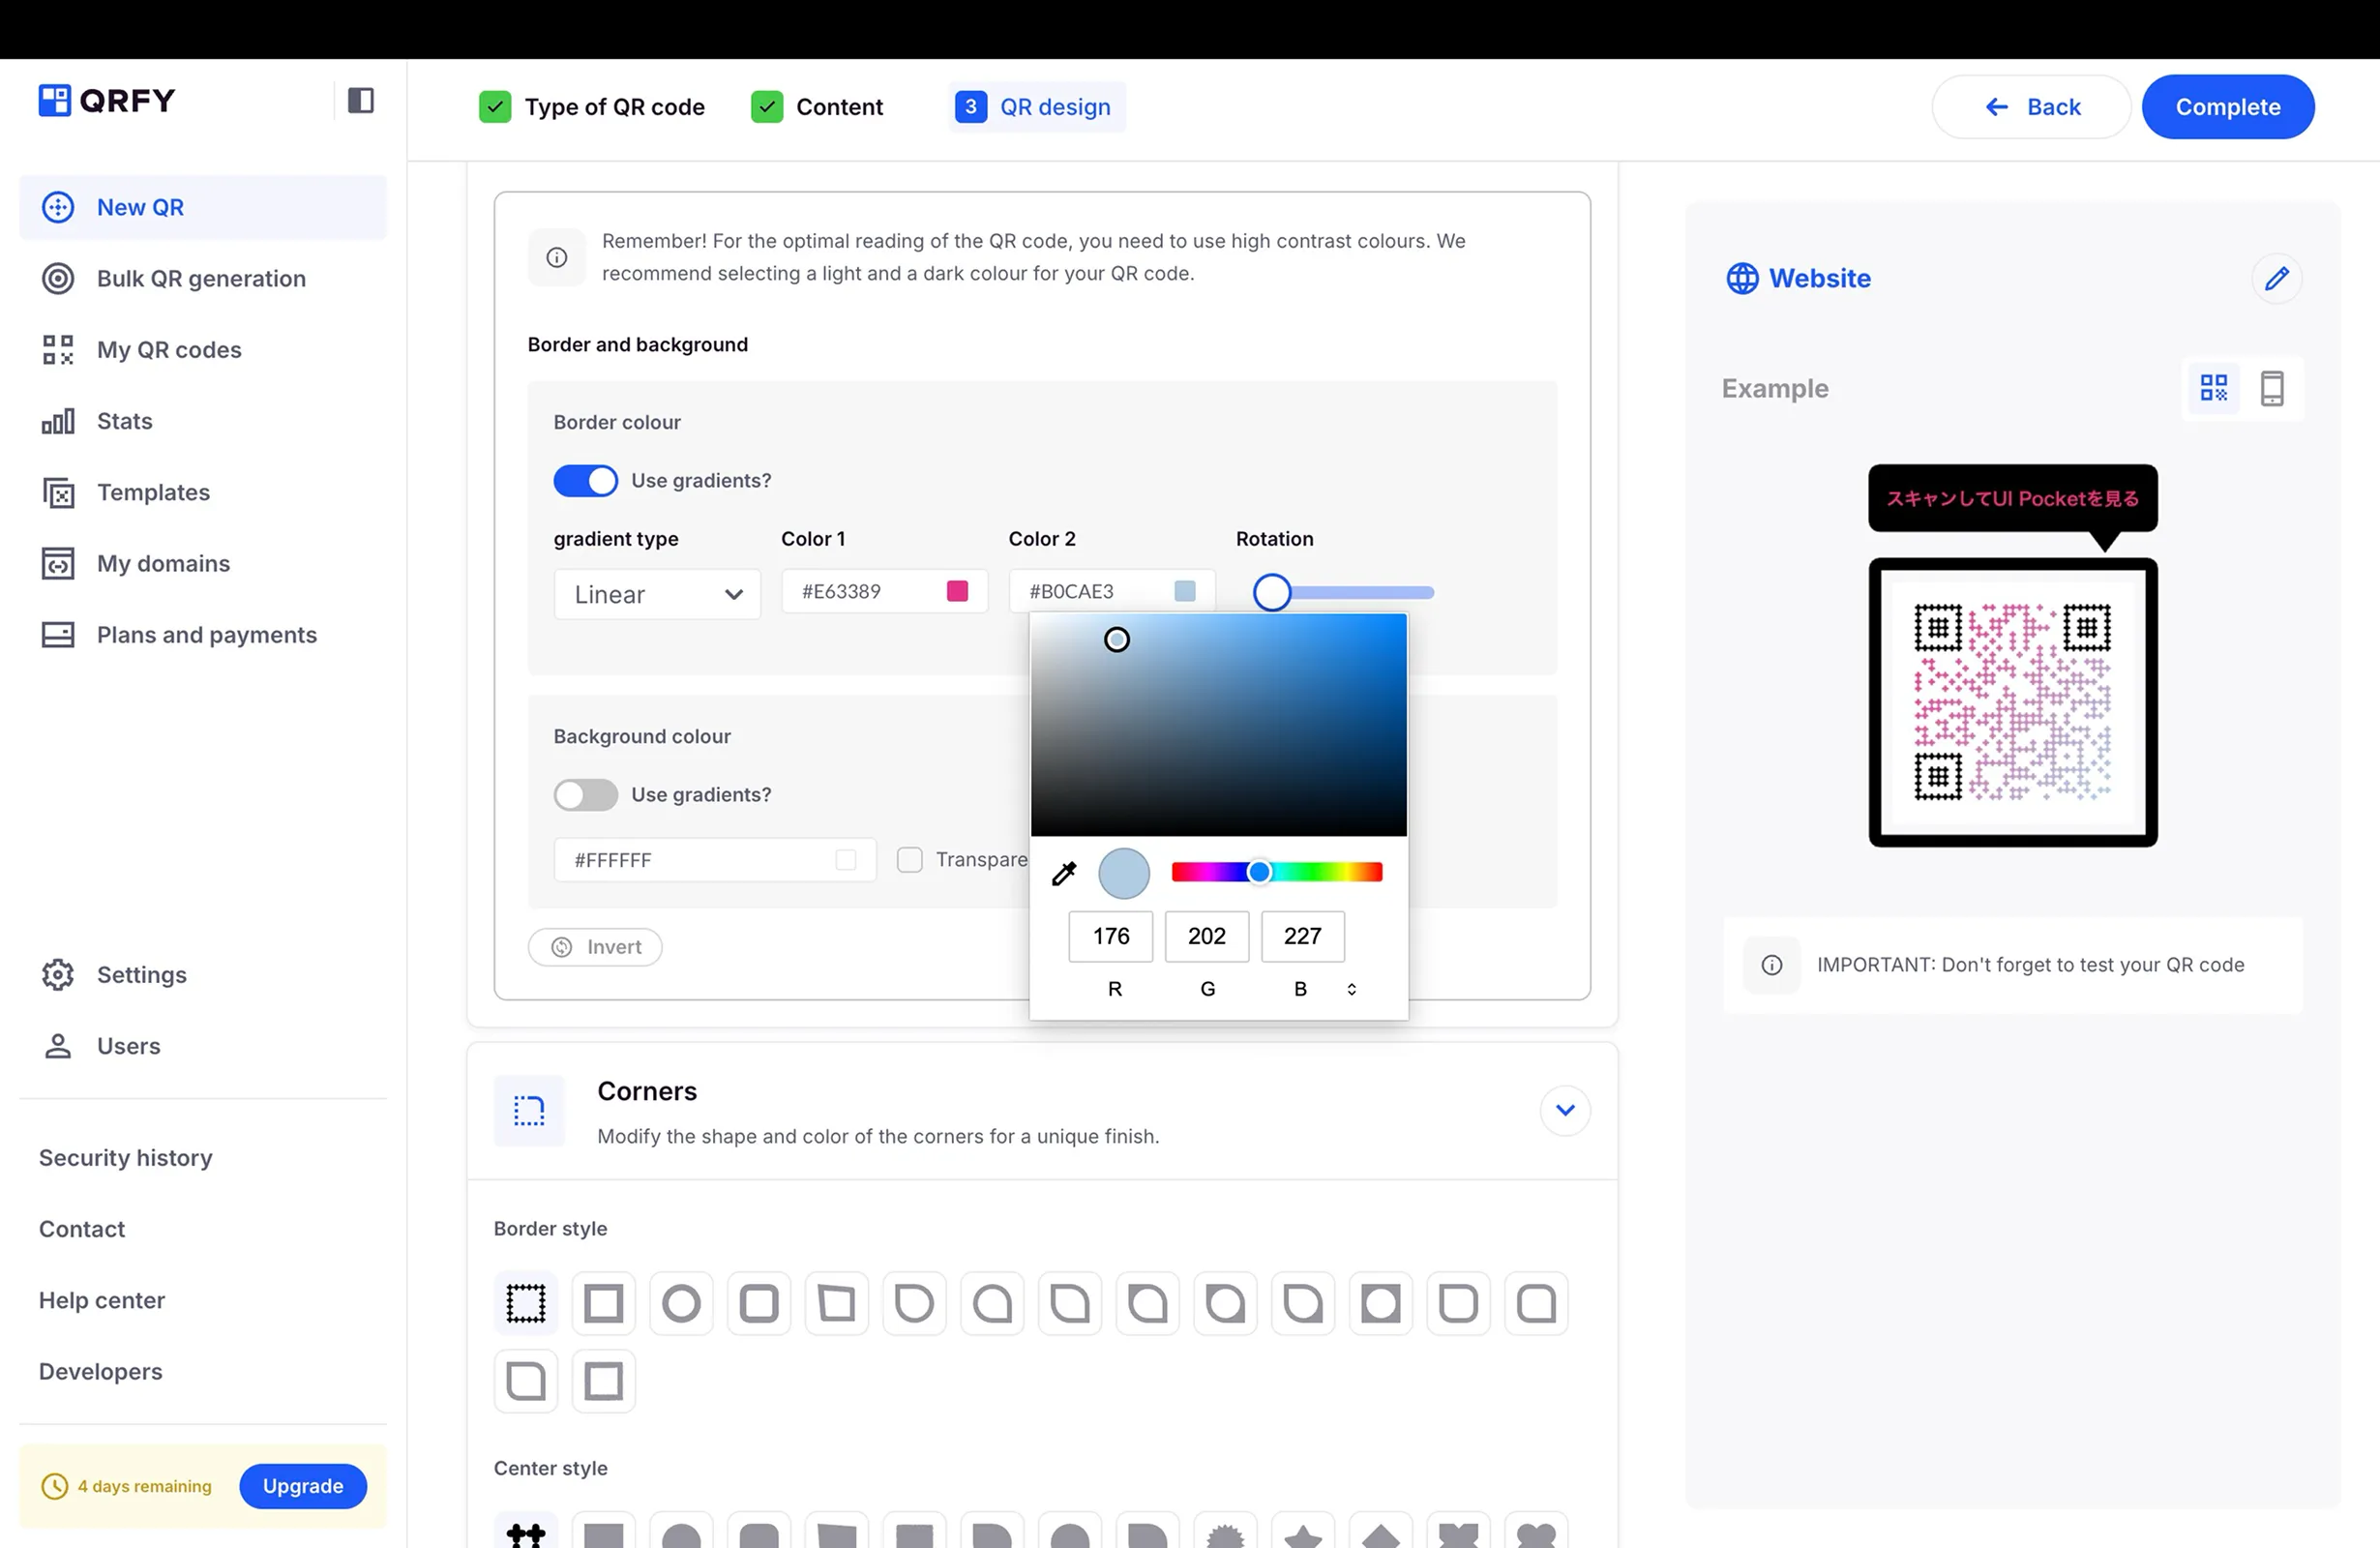Go to the Type of QR code step
2380x1548 pixels.
pos(592,107)
